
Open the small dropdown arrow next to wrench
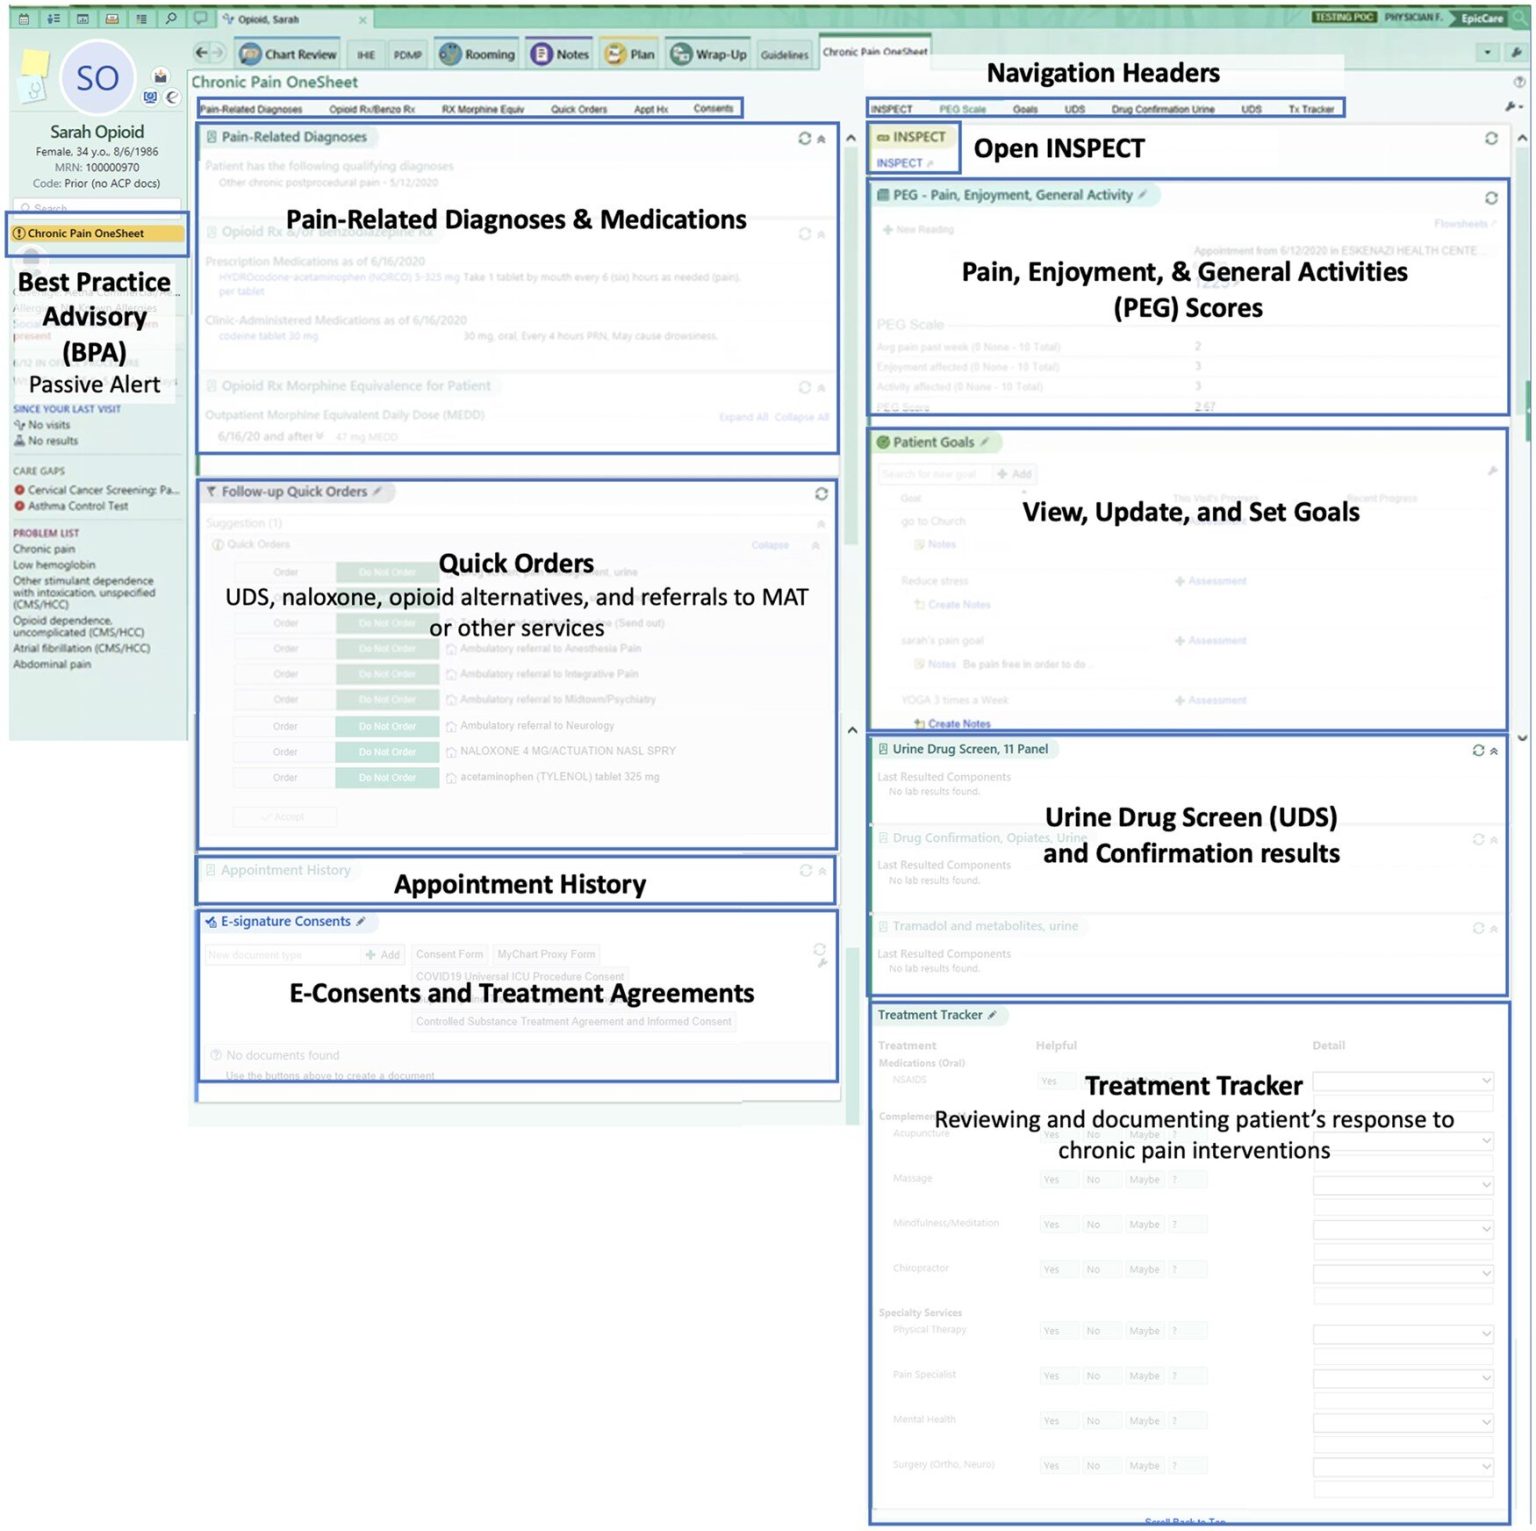[1488, 52]
